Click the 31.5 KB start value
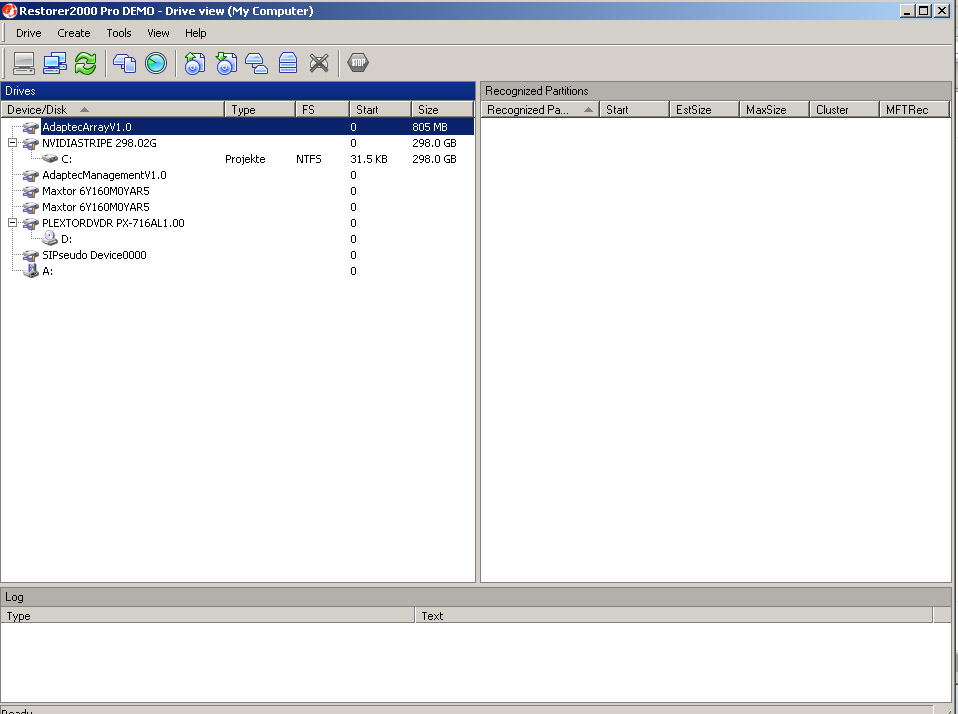Image resolution: width=958 pixels, height=714 pixels. coord(368,159)
